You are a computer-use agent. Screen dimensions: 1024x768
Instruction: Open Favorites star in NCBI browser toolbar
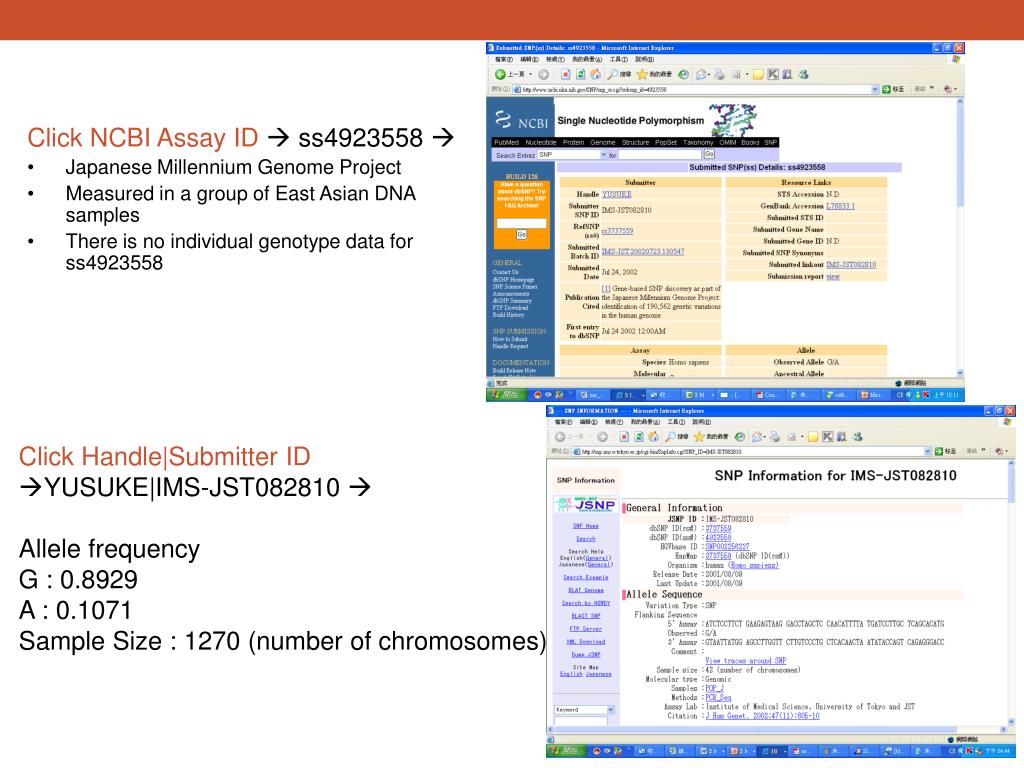pos(642,74)
